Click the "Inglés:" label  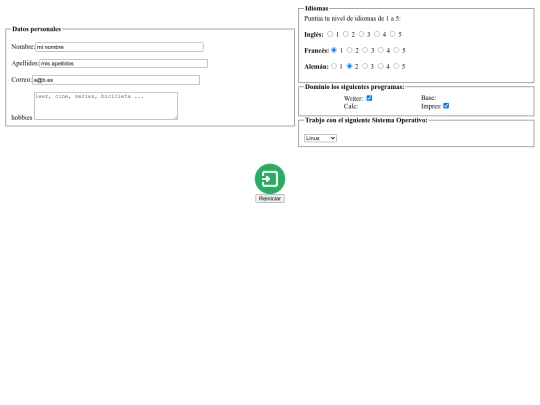tap(314, 34)
